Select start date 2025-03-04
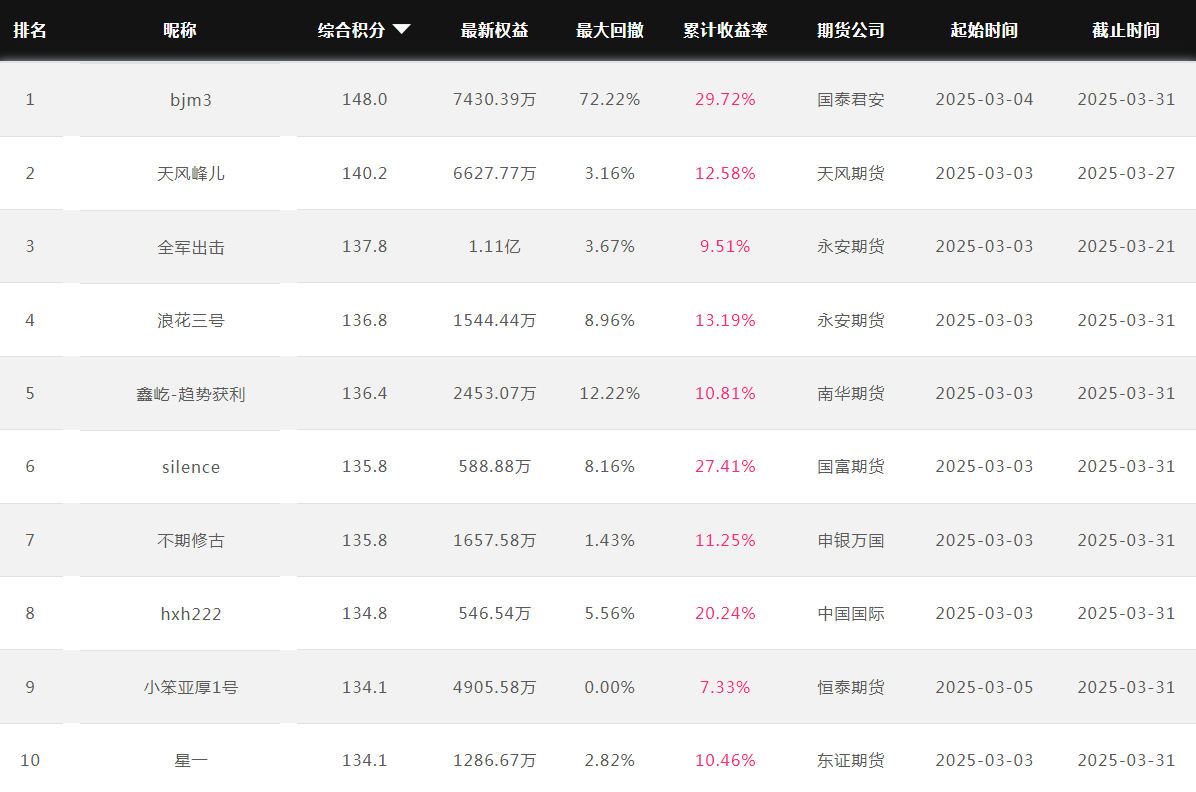1196x792 pixels. [x=984, y=99]
